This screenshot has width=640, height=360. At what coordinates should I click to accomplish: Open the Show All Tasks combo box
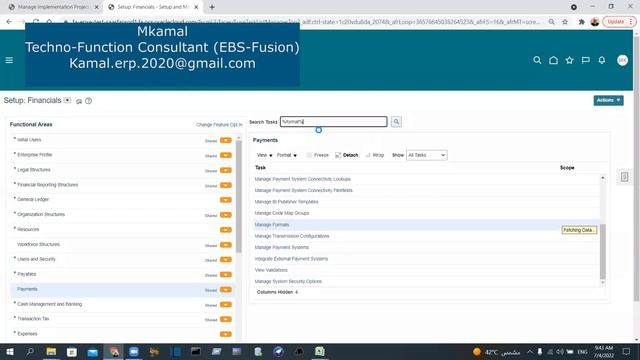[x=427, y=155]
